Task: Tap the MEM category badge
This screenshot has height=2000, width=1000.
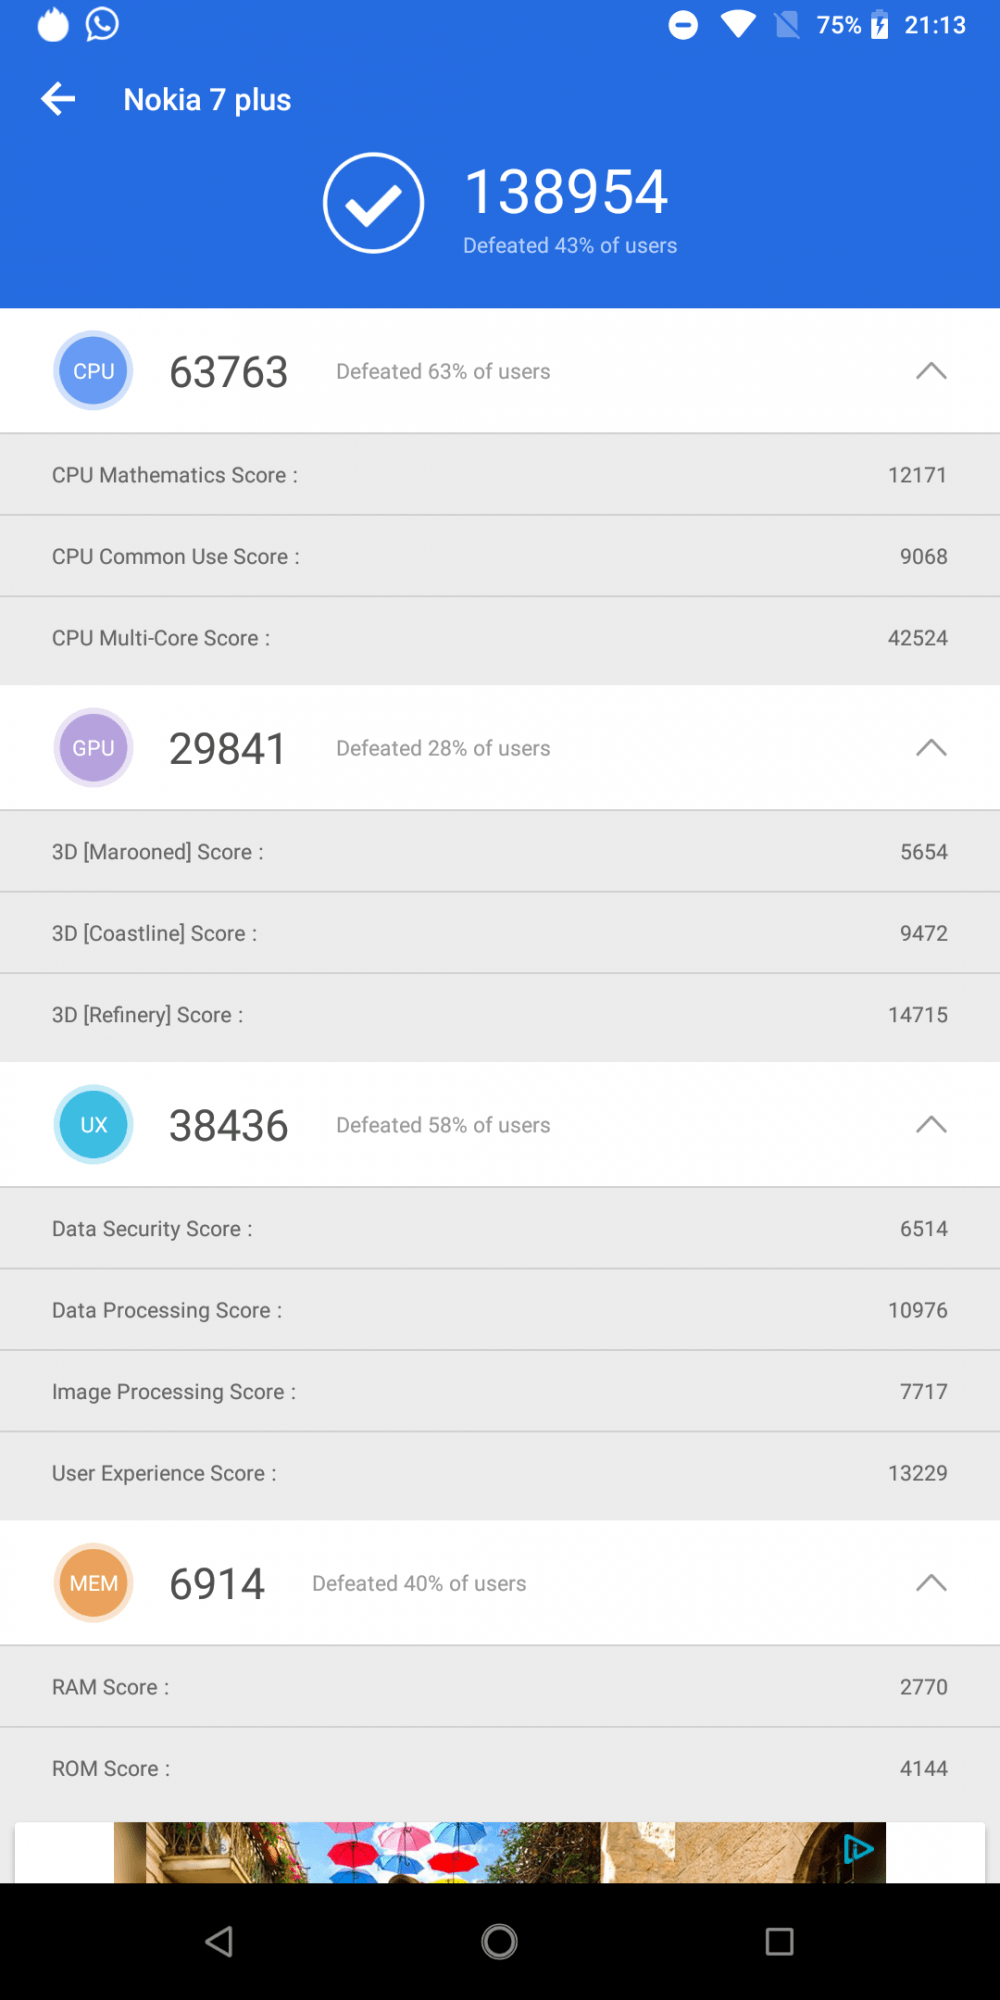Action: pyautogui.click(x=93, y=1583)
